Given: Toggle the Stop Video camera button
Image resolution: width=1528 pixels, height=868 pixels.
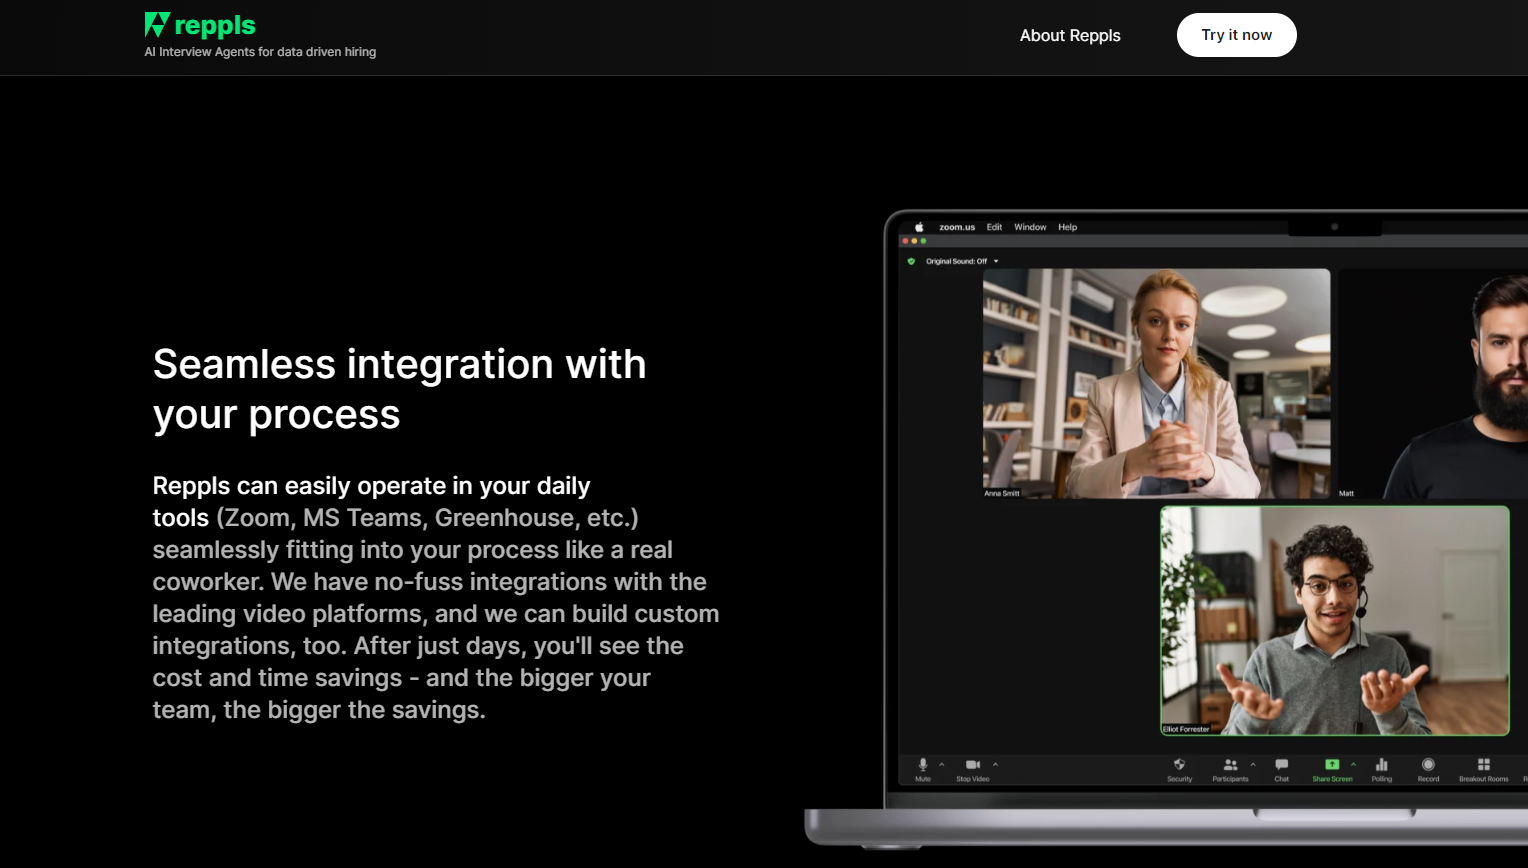Looking at the screenshot, I should 972,765.
